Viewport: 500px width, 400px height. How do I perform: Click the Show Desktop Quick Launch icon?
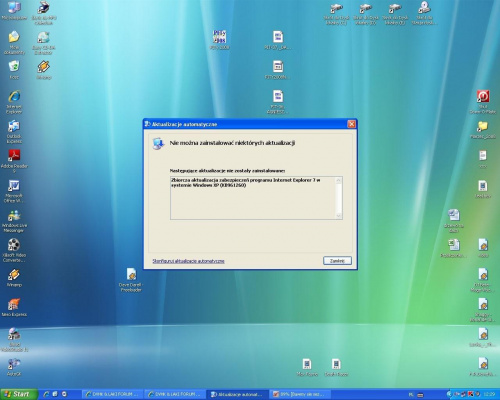point(55,394)
